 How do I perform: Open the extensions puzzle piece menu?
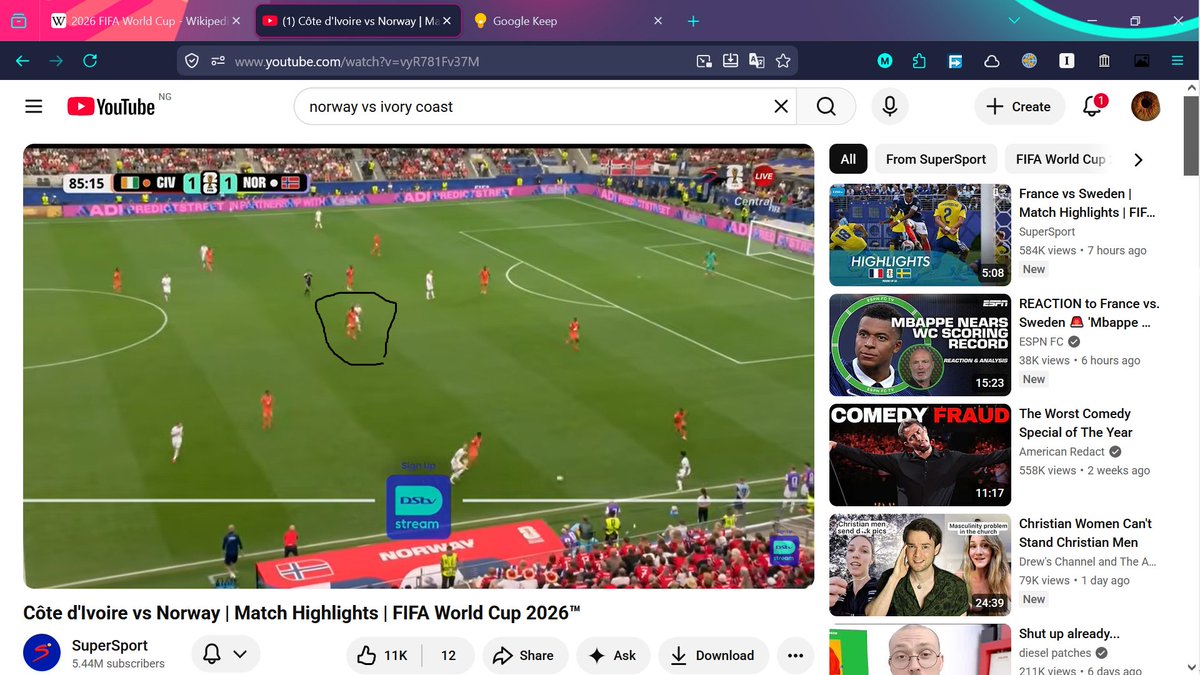point(919,61)
